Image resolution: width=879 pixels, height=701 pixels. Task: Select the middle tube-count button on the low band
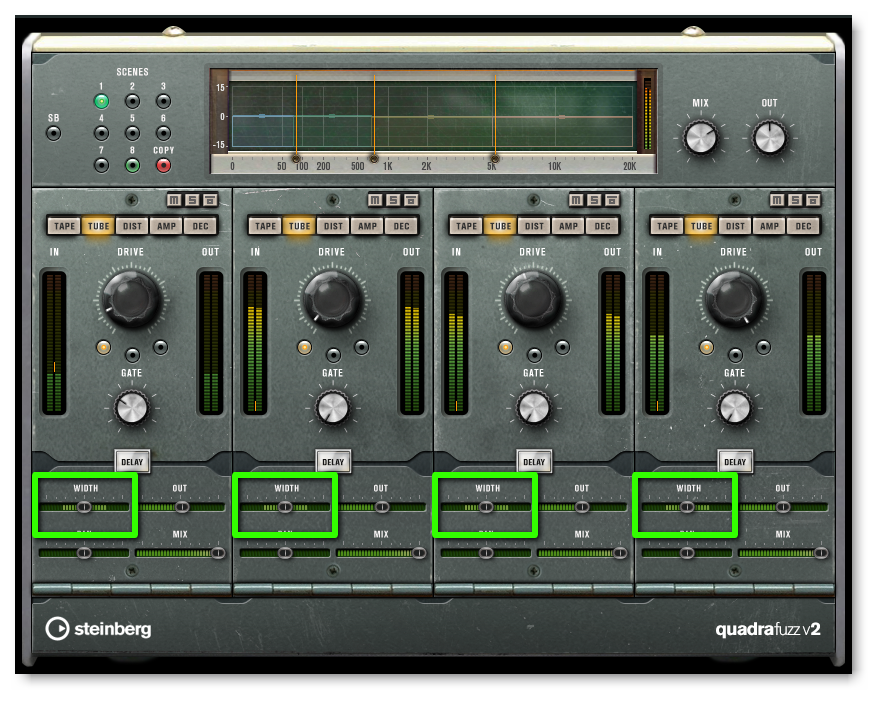(x=132, y=355)
